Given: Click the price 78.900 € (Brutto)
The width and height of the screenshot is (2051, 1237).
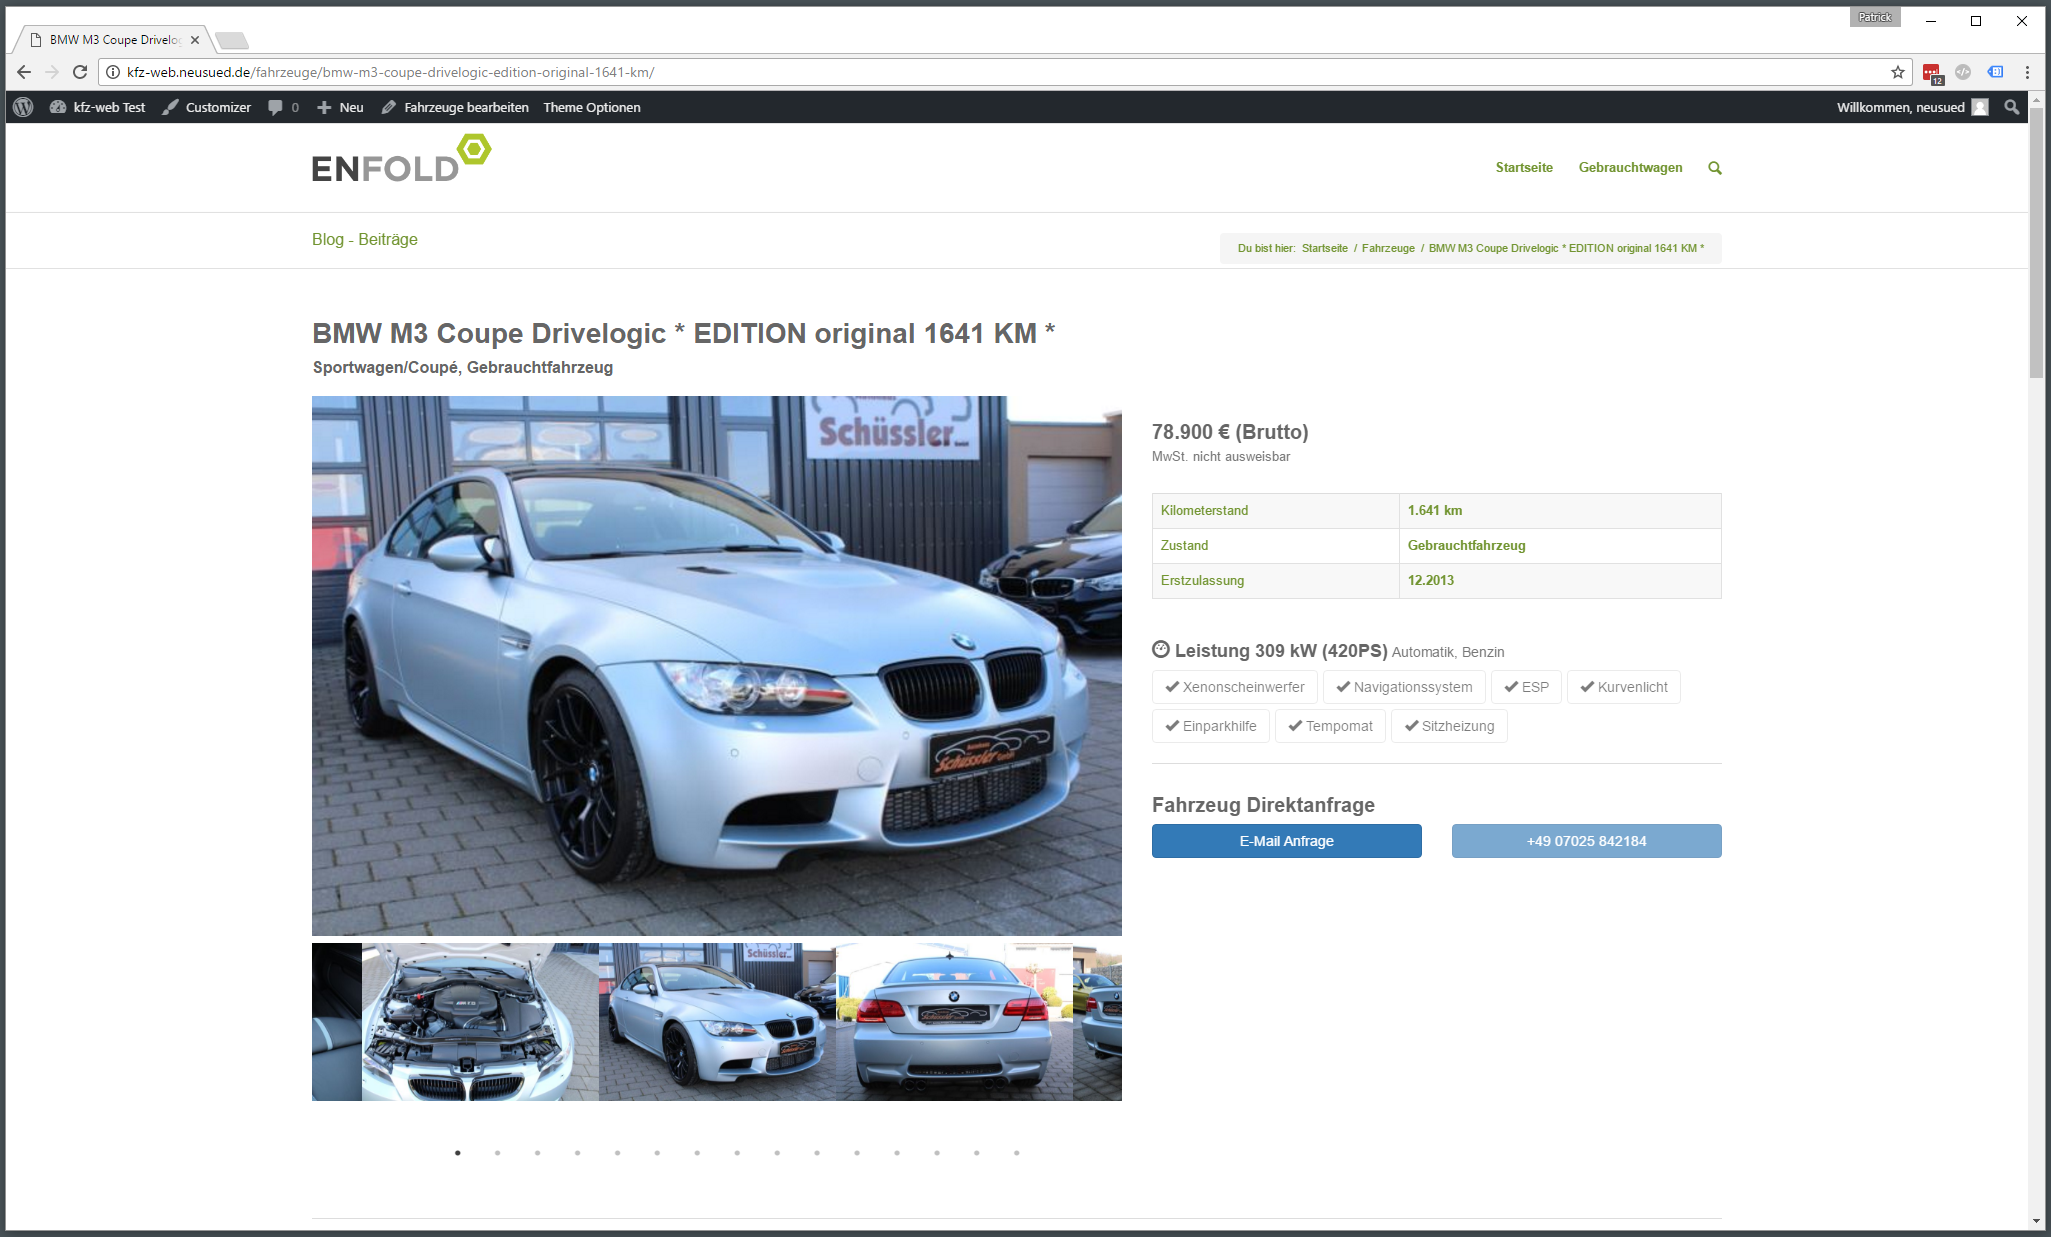Looking at the screenshot, I should click(1230, 432).
